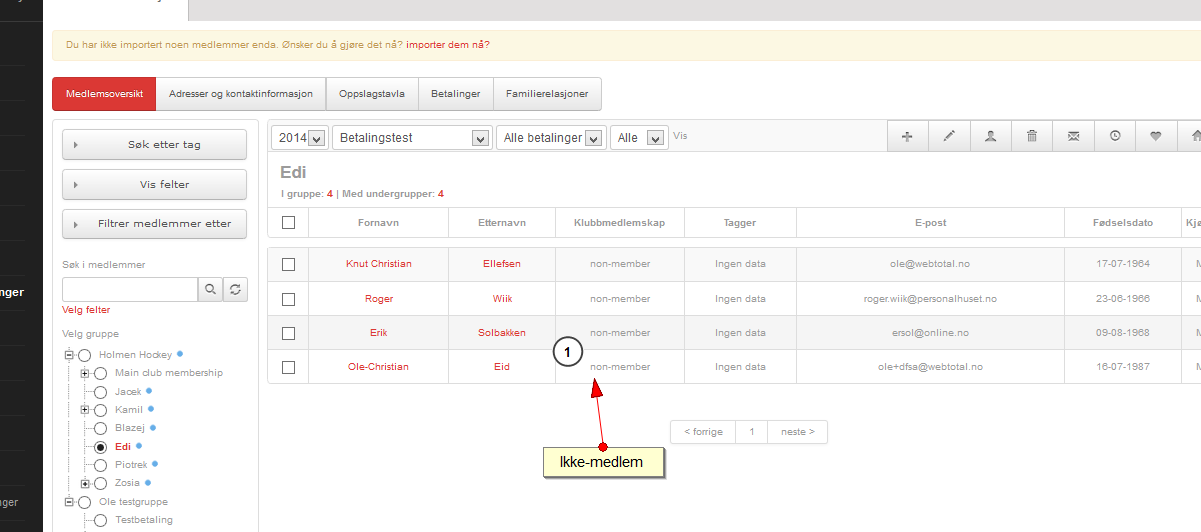Screen dimensions: 1201x532
Task: Switch to the Betalinger tab
Action: tap(455, 94)
